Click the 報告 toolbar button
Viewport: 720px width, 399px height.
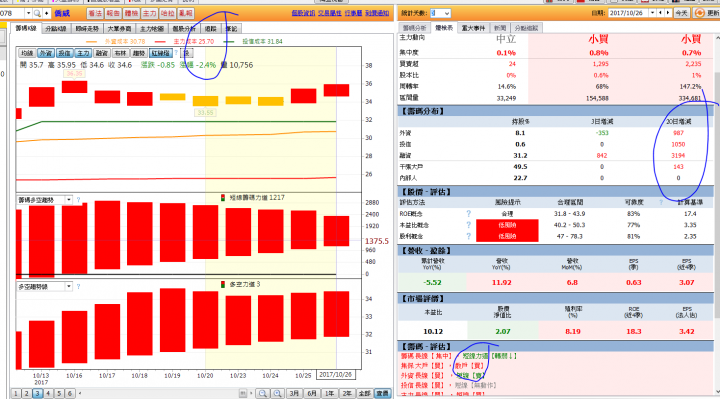(x=113, y=13)
